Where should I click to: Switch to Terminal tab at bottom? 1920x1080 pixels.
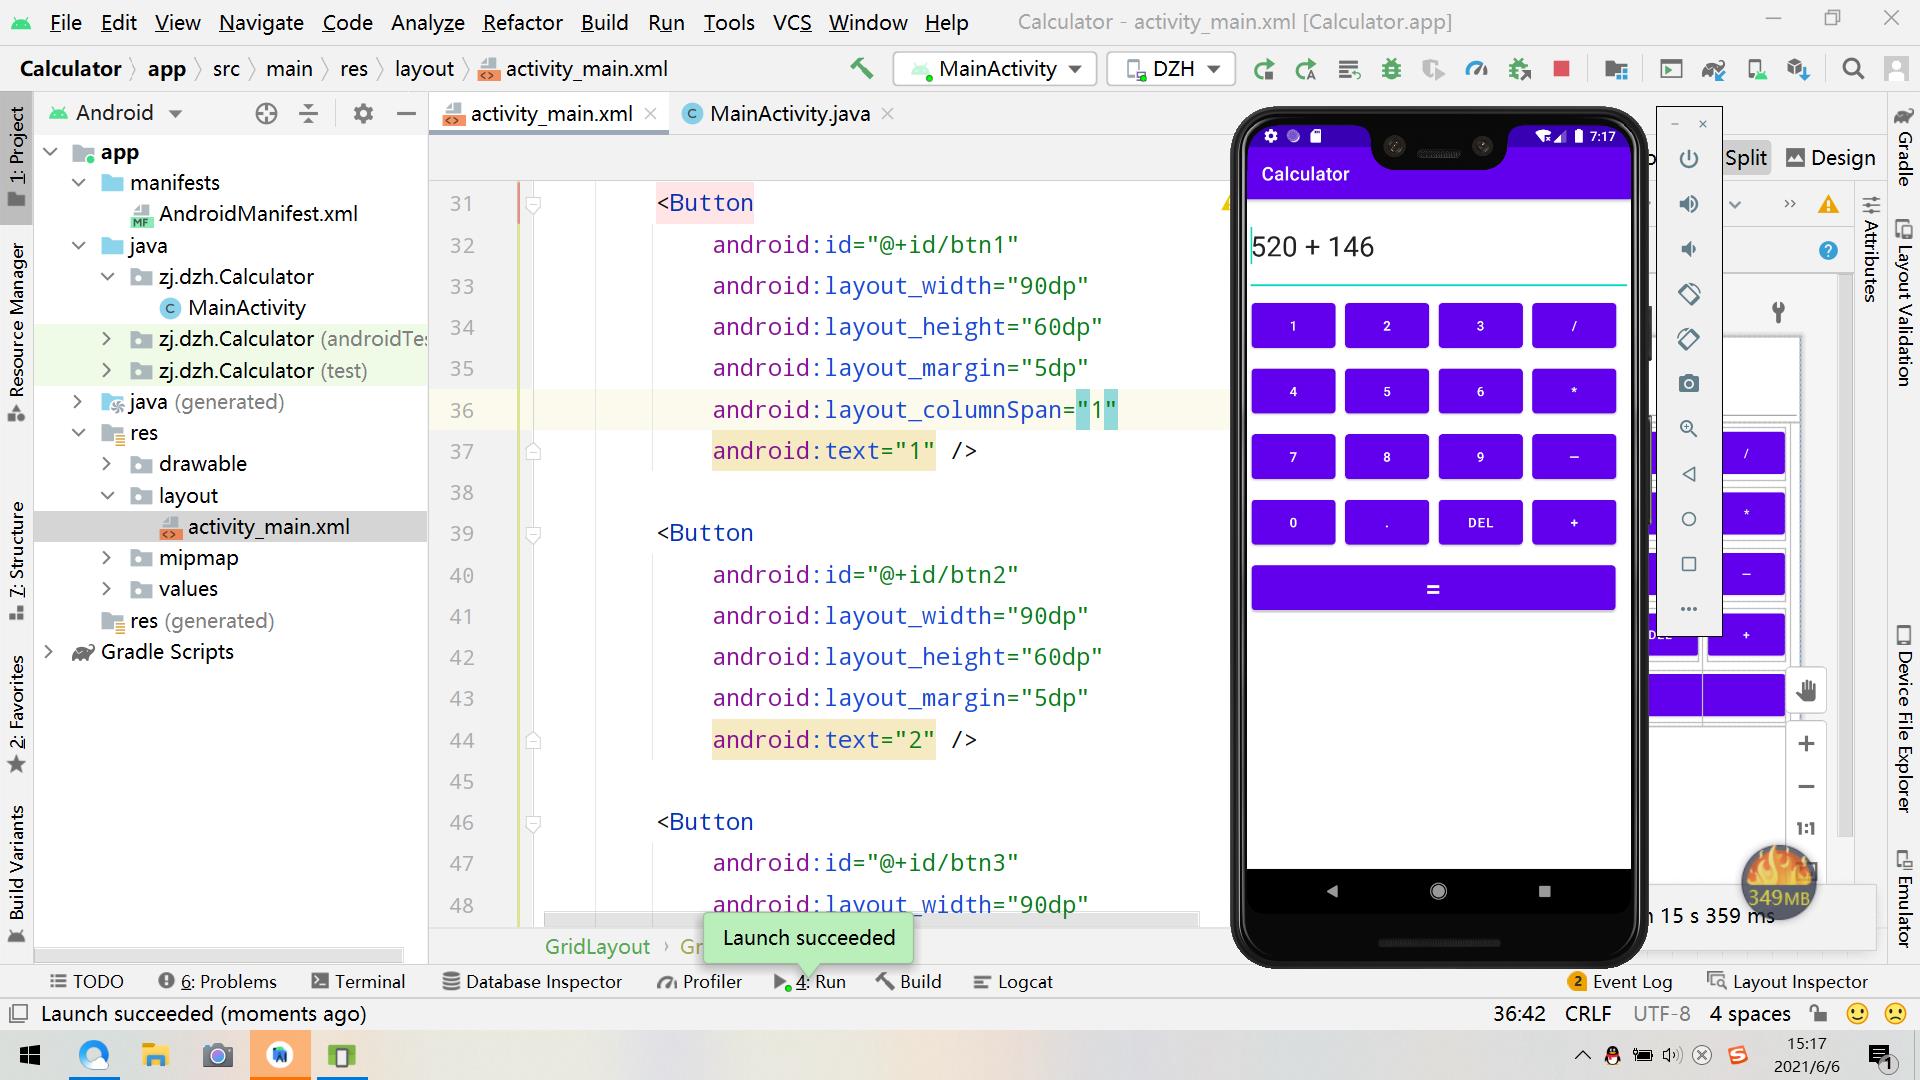coord(369,981)
